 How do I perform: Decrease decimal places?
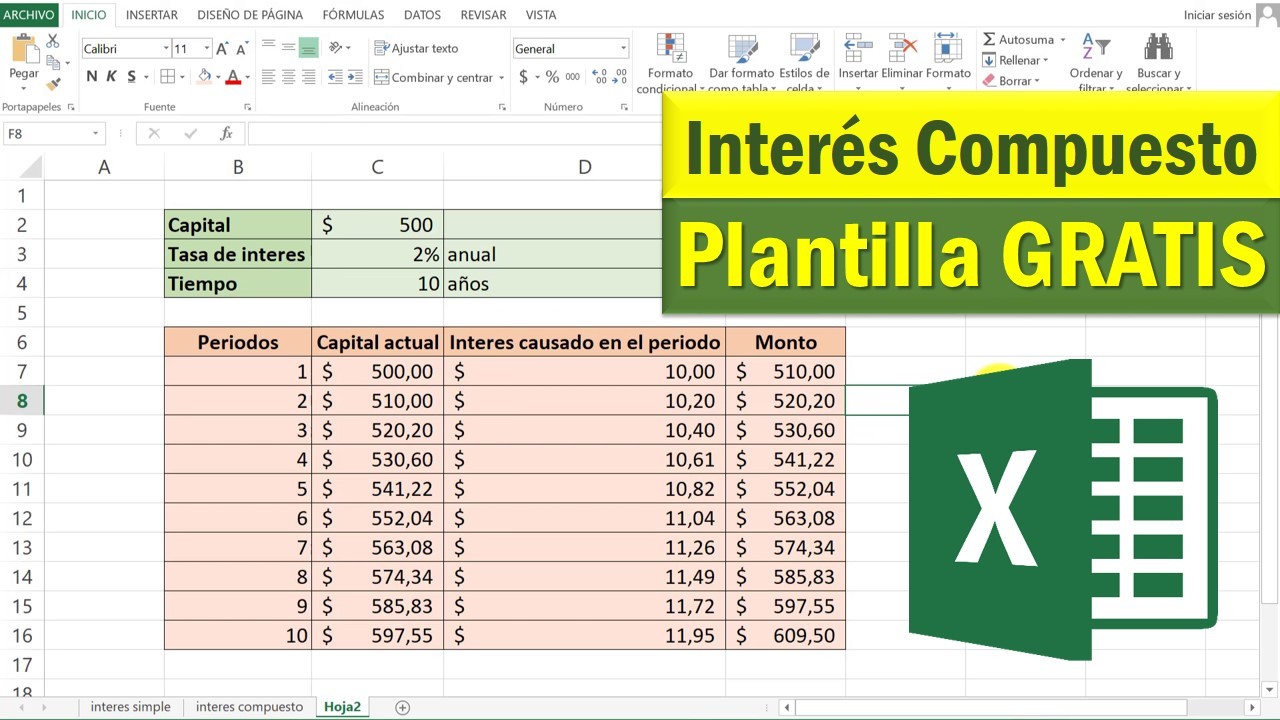[x=620, y=77]
